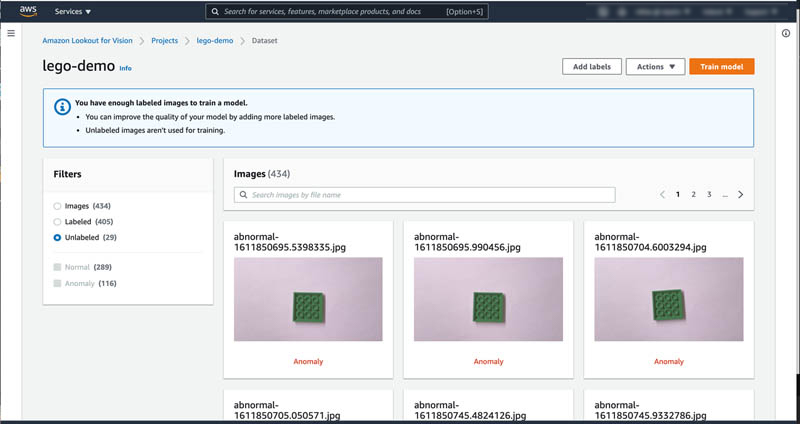Click file name abnormal-1611850695.990456.jpg
This screenshot has height=424, width=800.
(467, 242)
